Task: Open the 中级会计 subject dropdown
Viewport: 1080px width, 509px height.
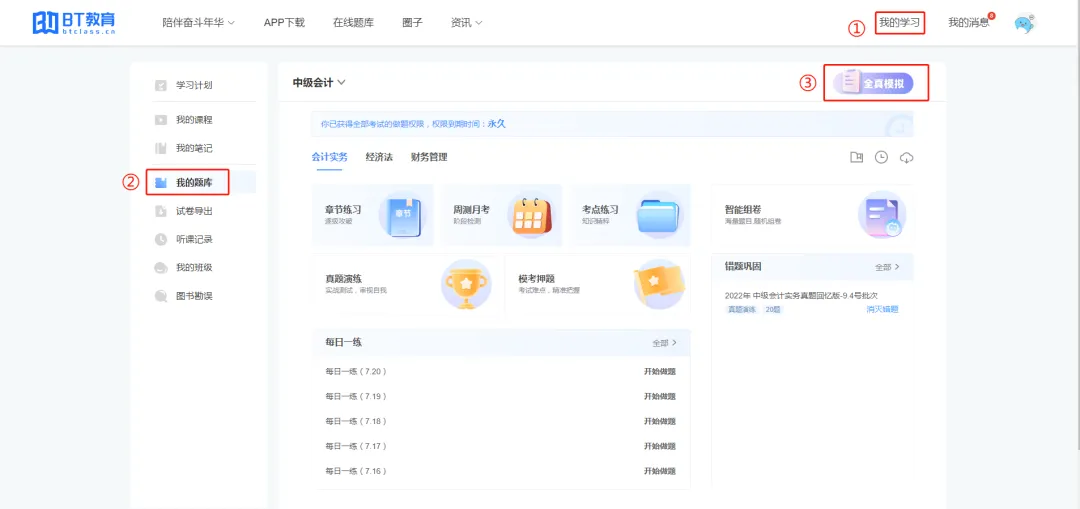Action: 319,83
